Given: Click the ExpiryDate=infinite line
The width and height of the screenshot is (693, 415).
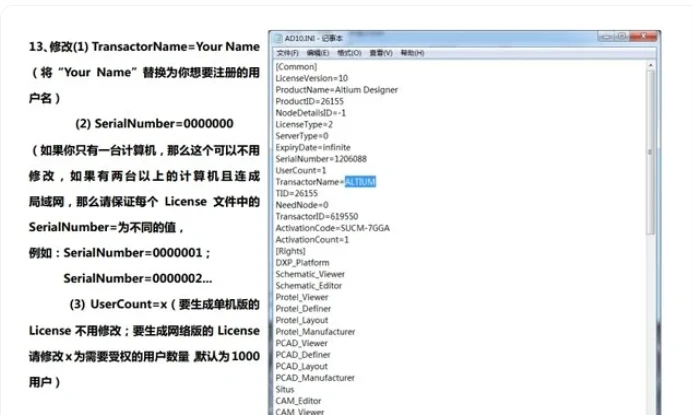Looking at the screenshot, I should click(313, 147).
